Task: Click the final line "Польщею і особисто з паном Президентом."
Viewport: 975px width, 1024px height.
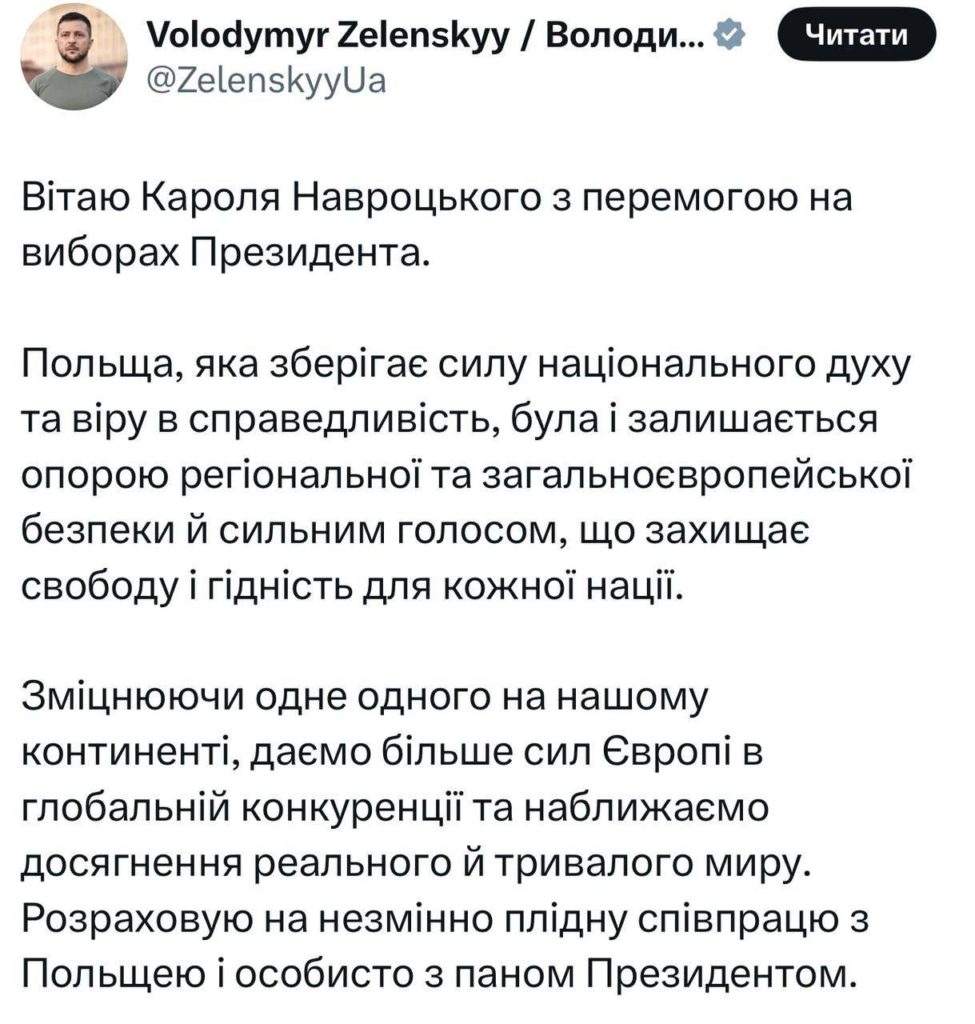Action: pyautogui.click(x=441, y=970)
